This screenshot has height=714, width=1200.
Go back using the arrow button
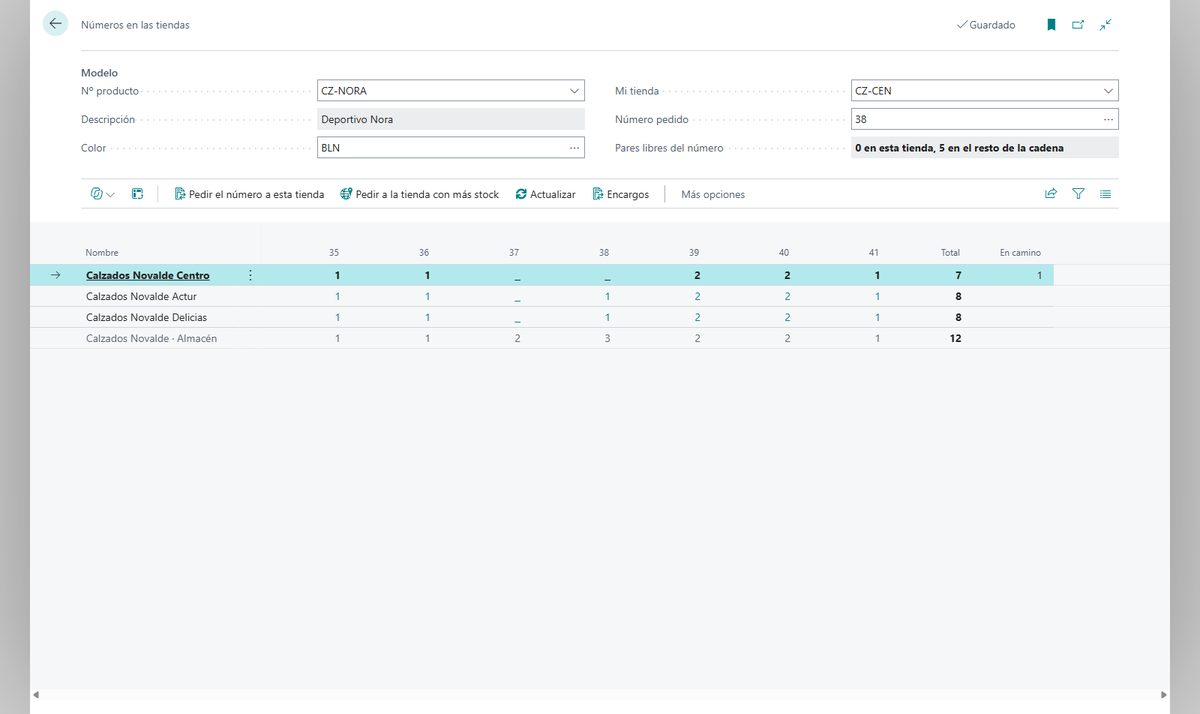click(55, 24)
